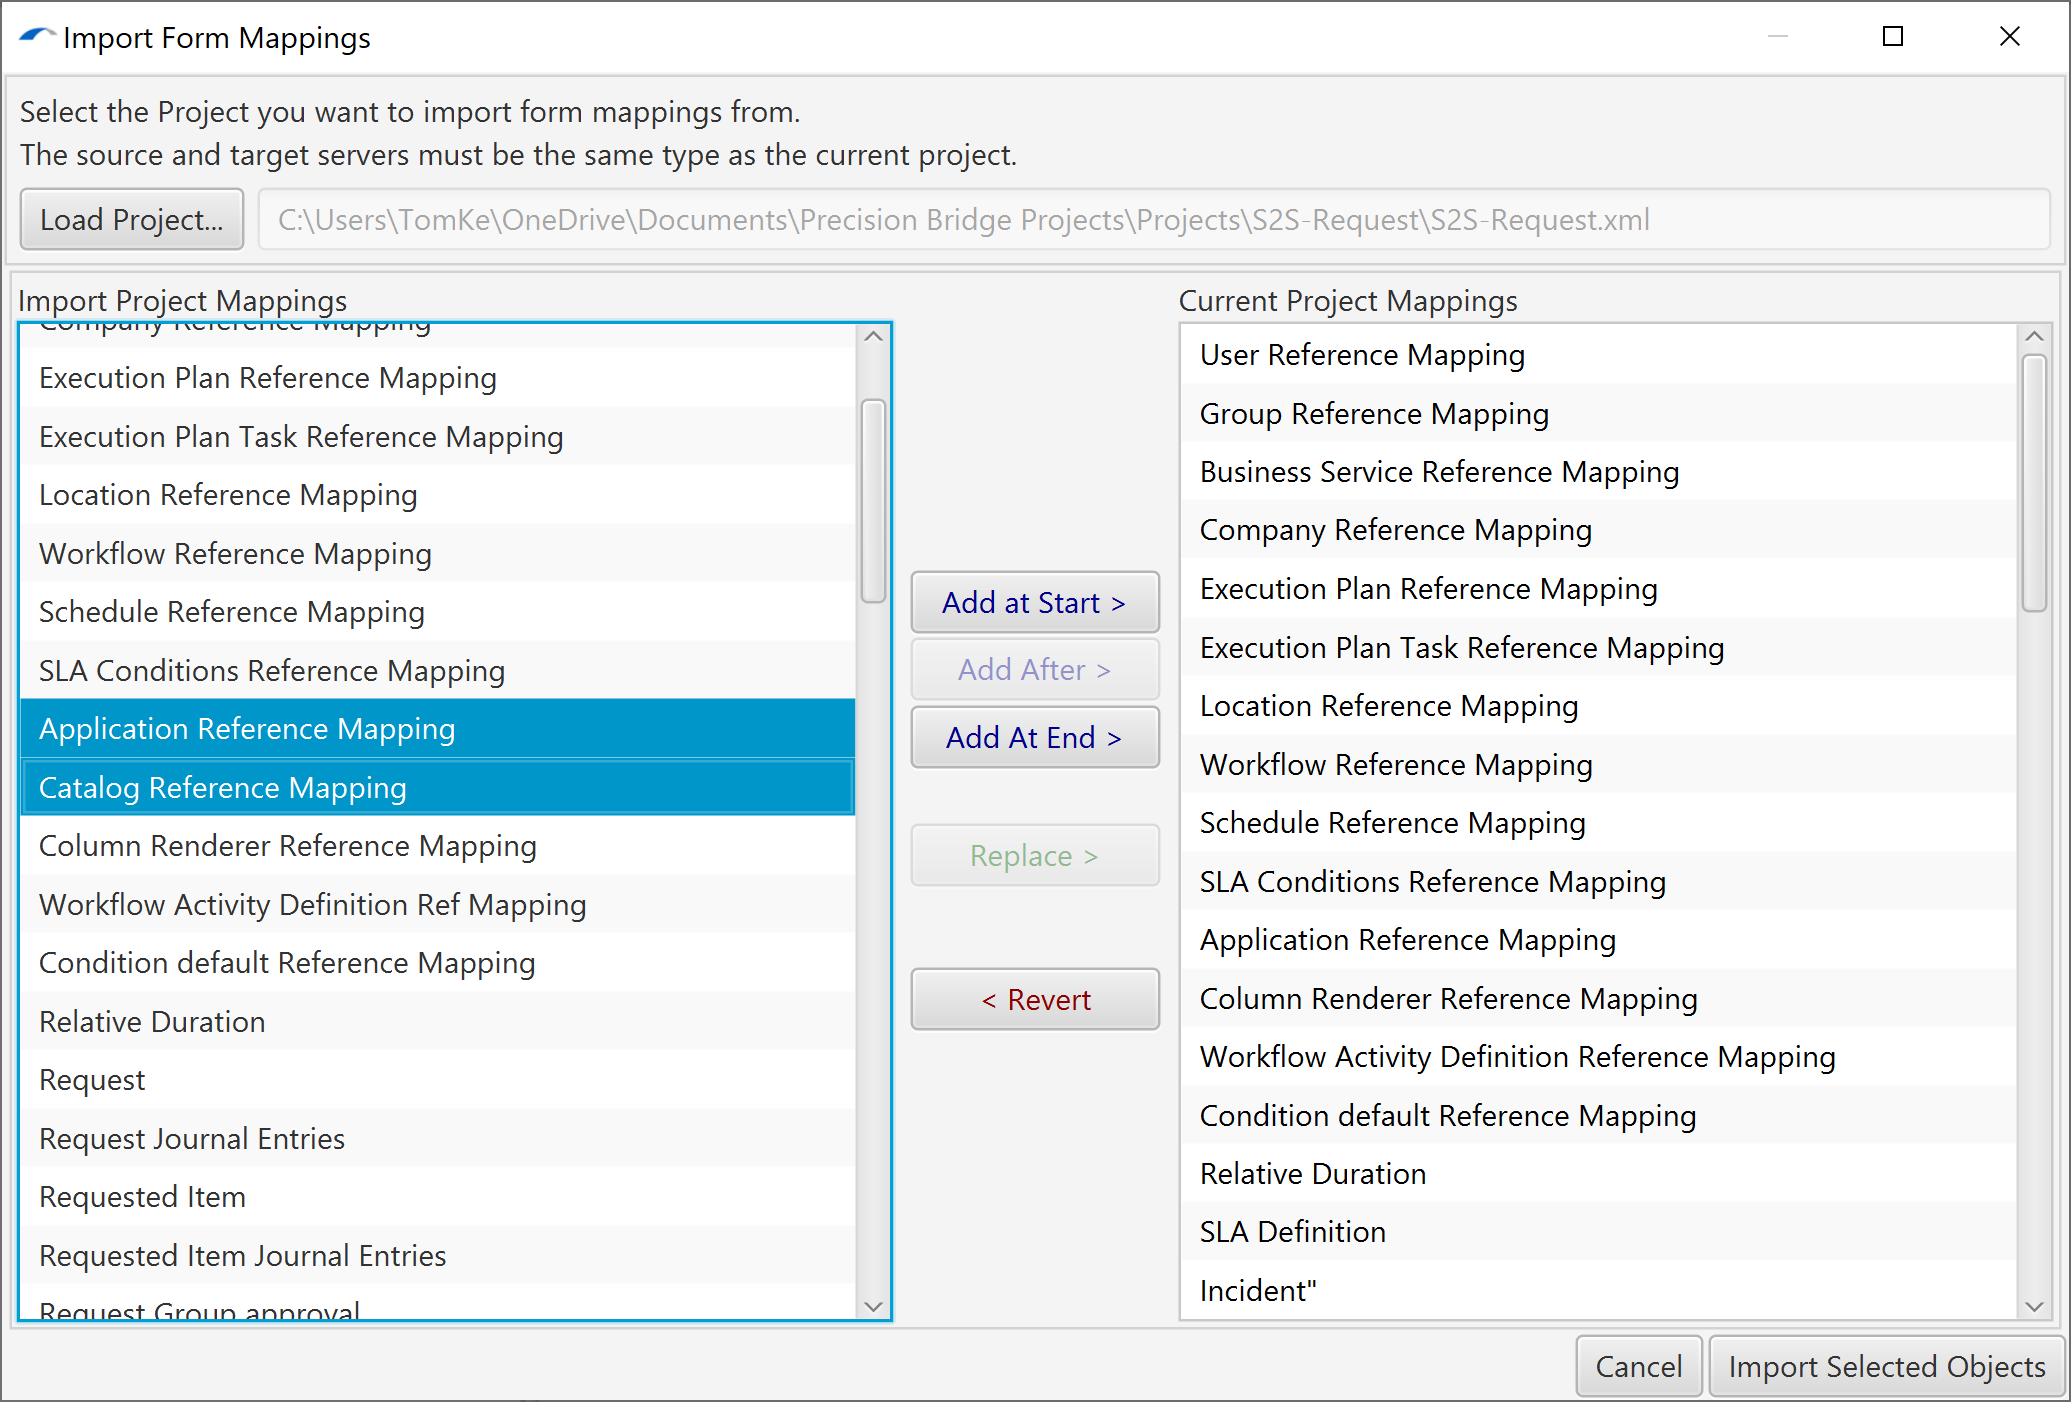Select Workflow Reference Mapping in current list
This screenshot has width=2071, height=1402.
pyautogui.click(x=1599, y=765)
